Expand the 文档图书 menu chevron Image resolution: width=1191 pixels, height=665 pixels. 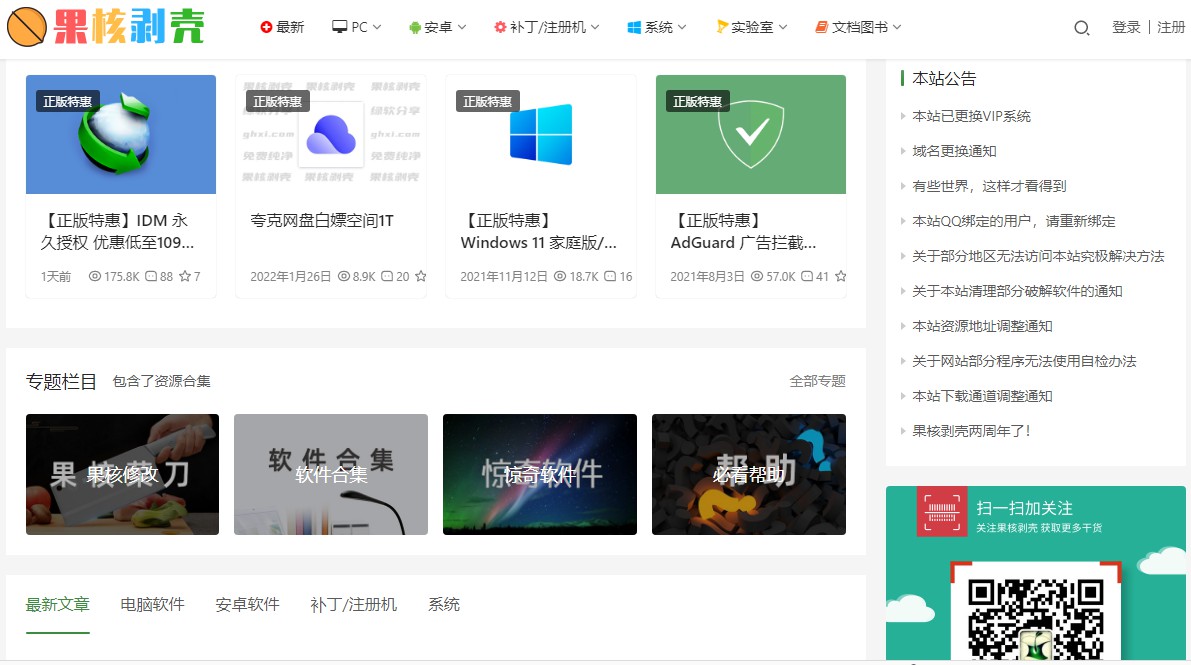(897, 27)
